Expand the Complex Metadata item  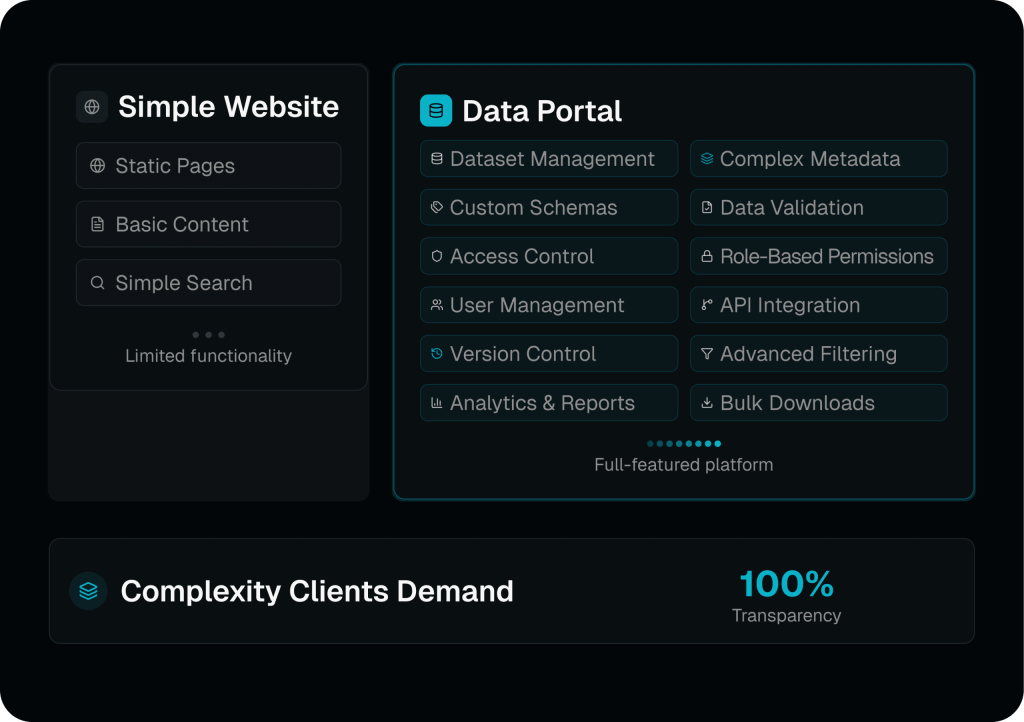818,158
